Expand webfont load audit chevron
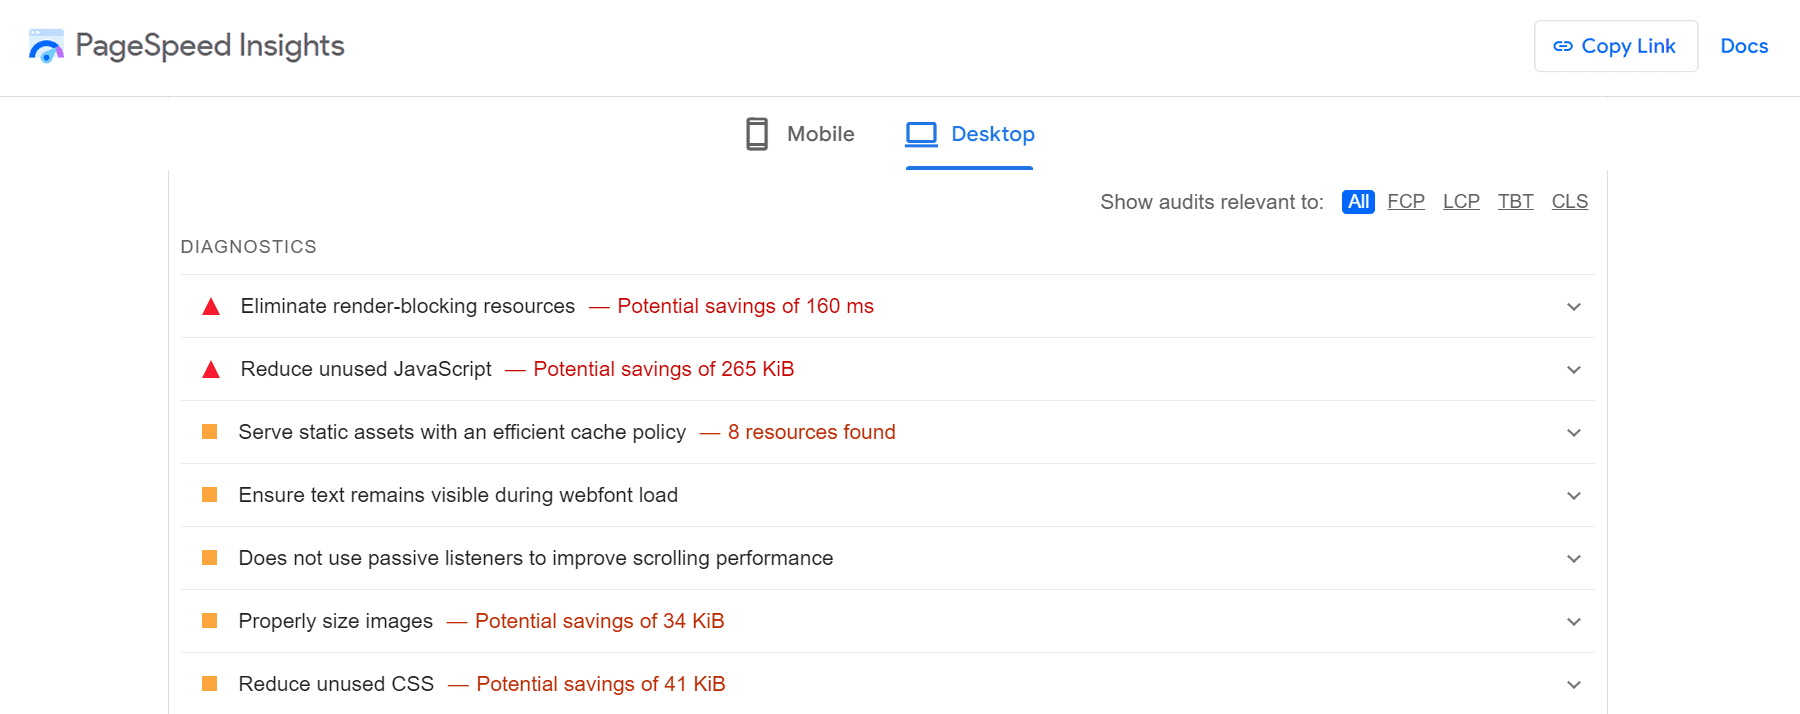The height and width of the screenshot is (714, 1800). click(1574, 496)
